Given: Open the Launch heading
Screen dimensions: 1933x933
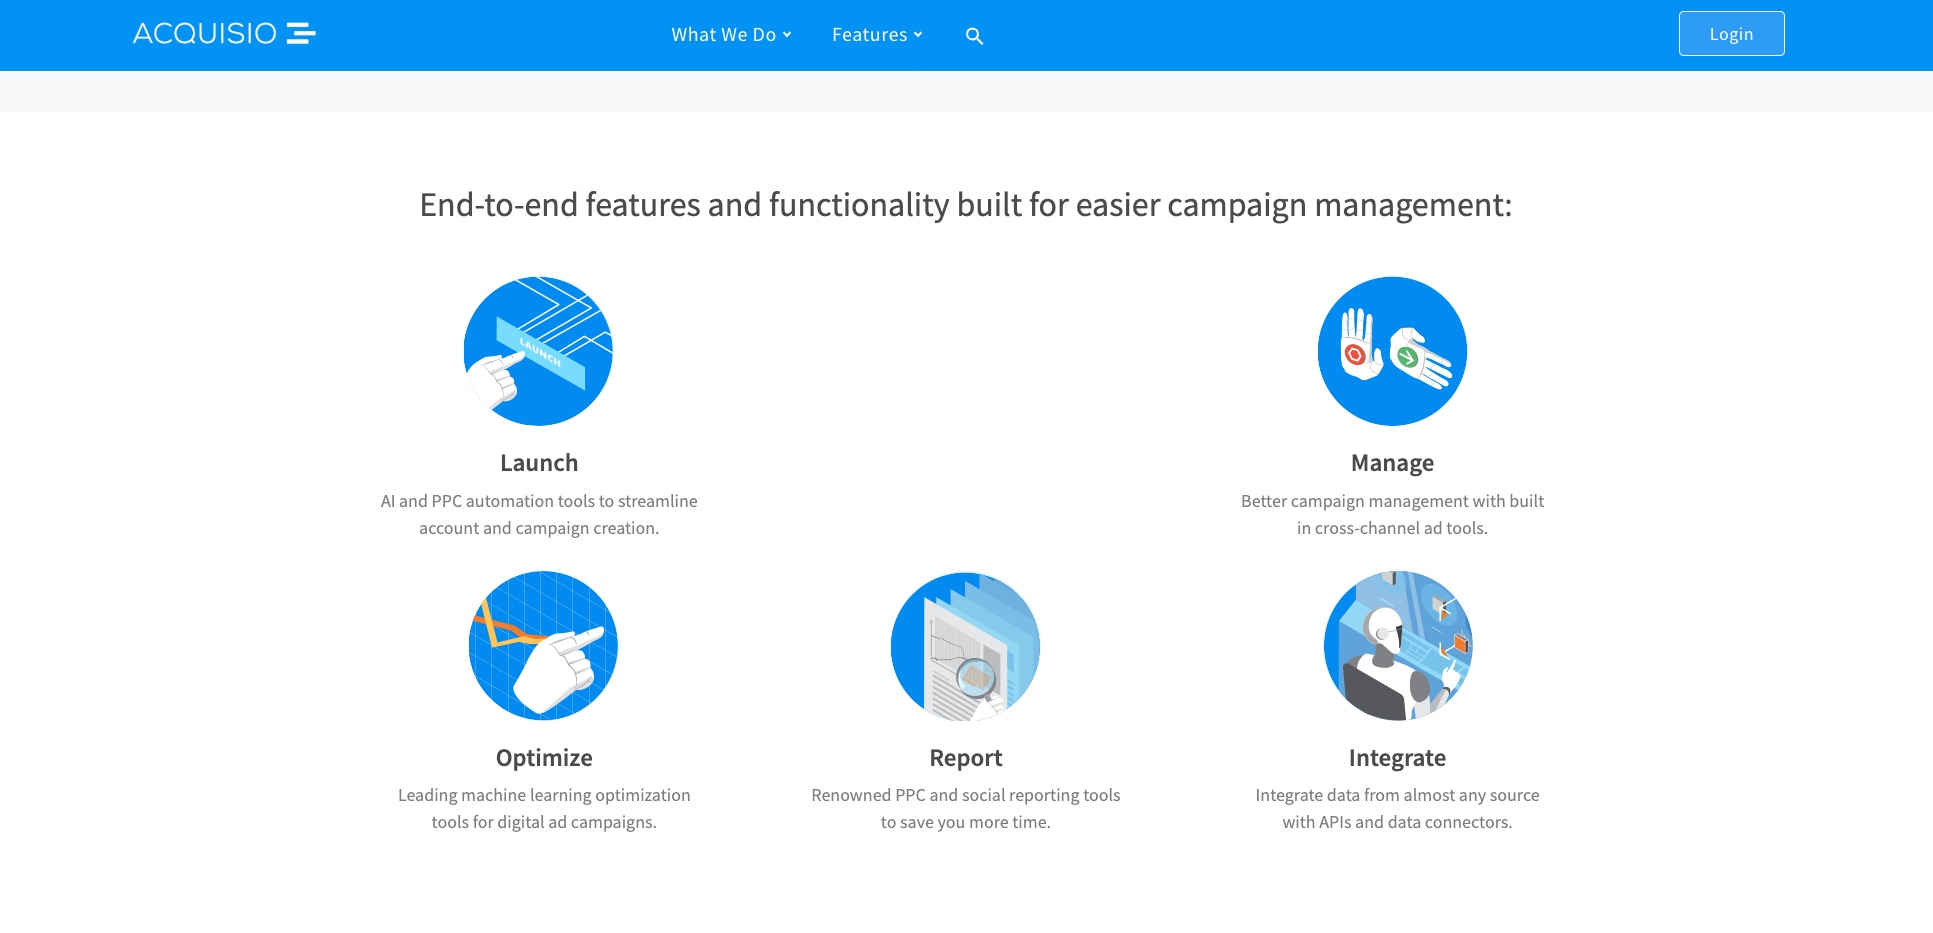Looking at the screenshot, I should point(539,463).
